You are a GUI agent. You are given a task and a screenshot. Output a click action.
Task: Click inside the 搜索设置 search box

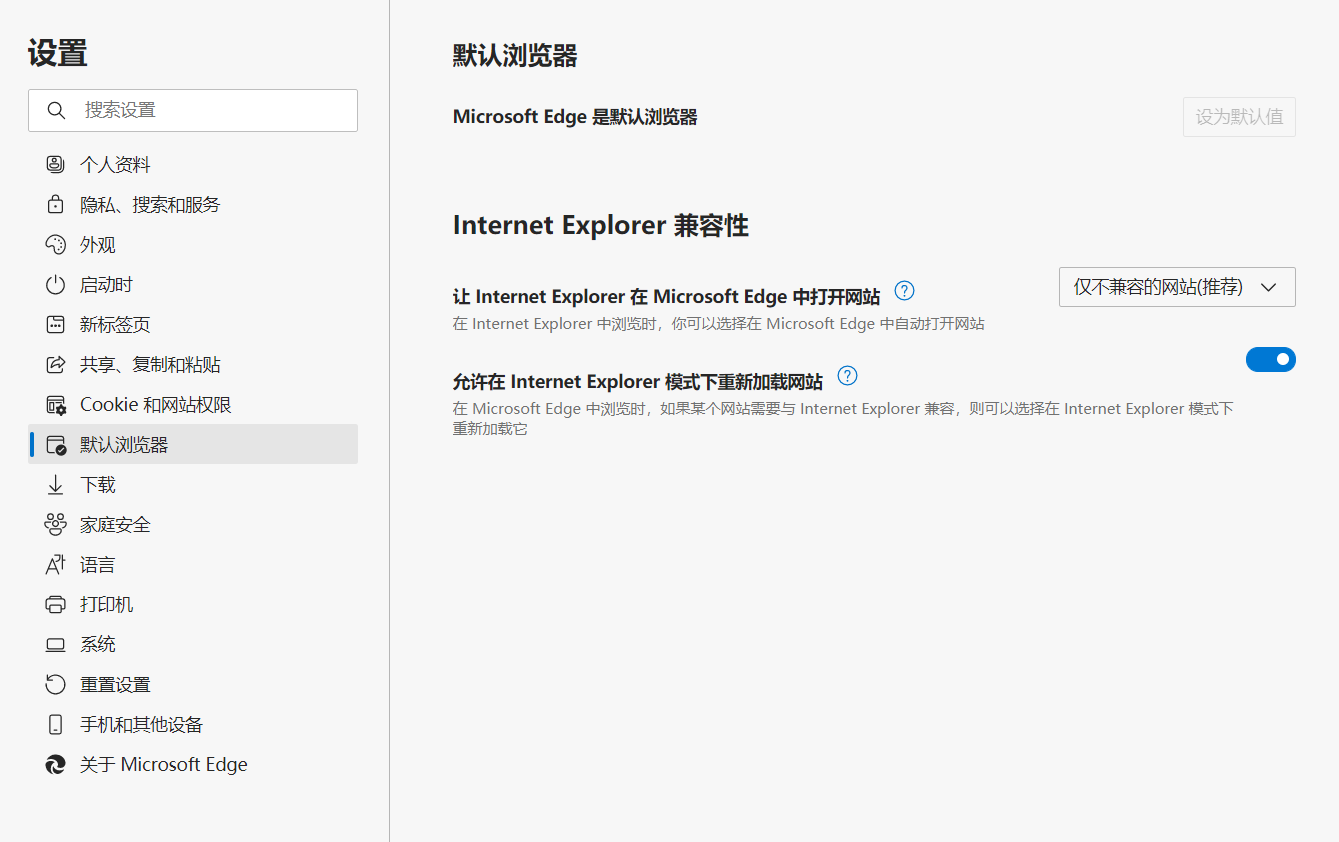click(200, 110)
